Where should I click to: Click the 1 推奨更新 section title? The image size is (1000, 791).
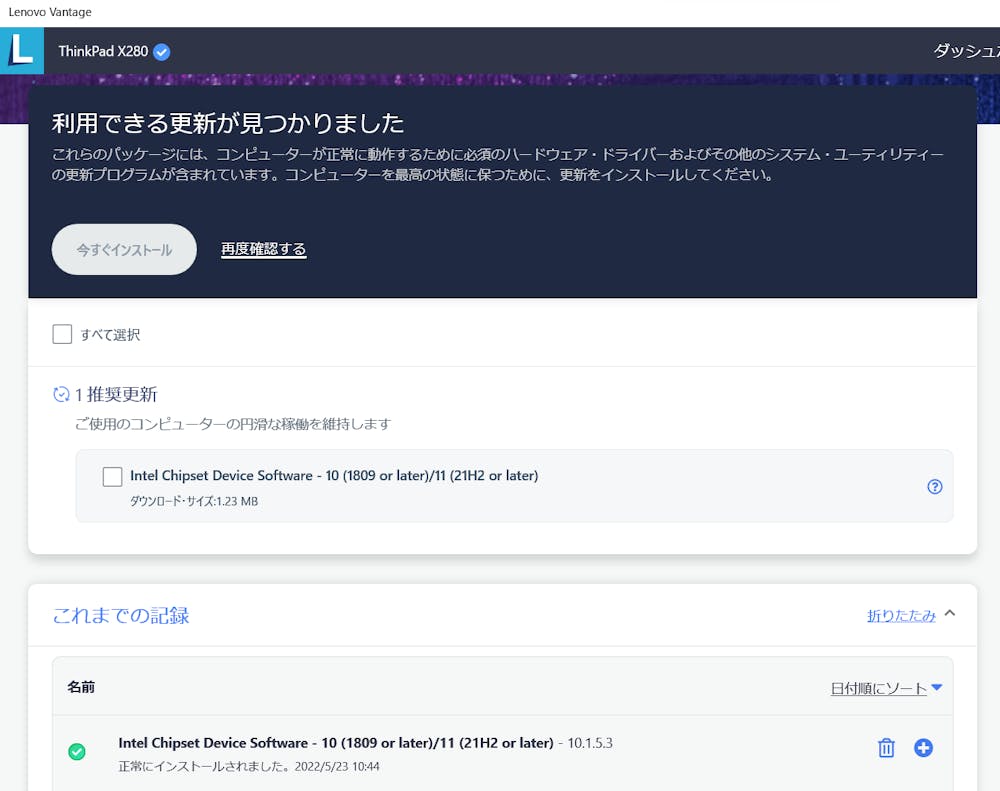(x=115, y=394)
